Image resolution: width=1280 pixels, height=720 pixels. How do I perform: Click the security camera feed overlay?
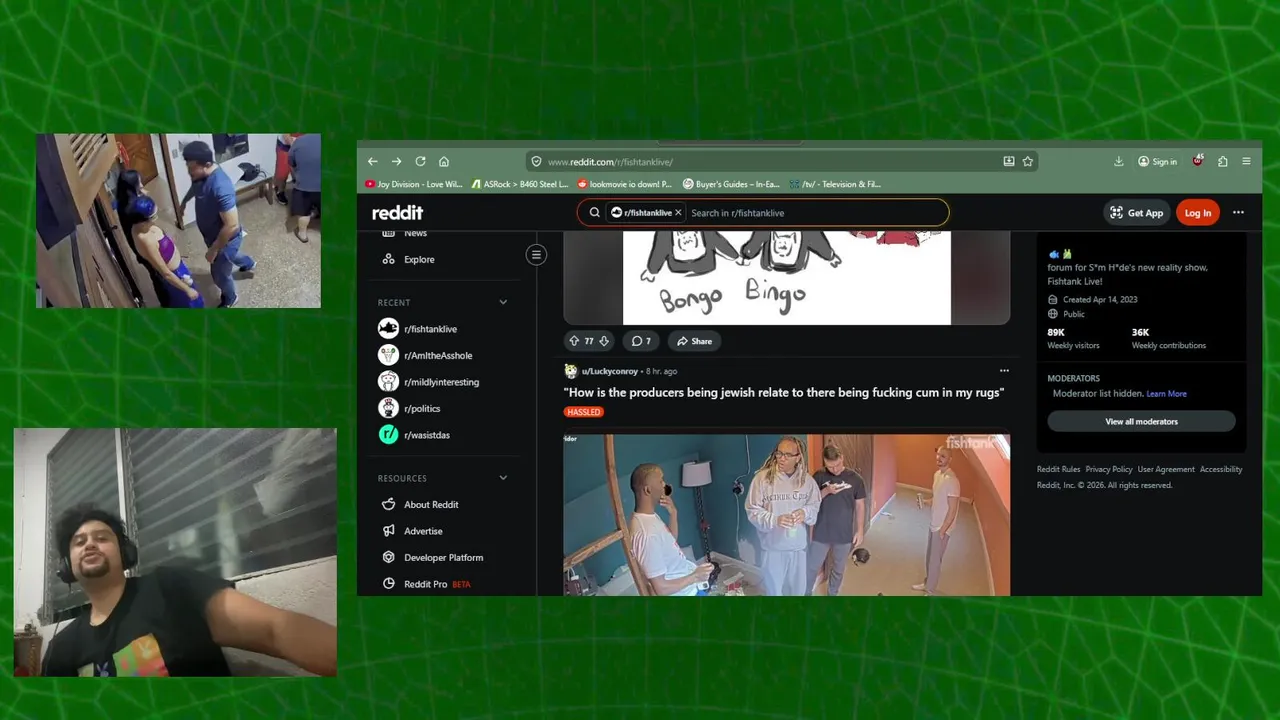(x=179, y=220)
